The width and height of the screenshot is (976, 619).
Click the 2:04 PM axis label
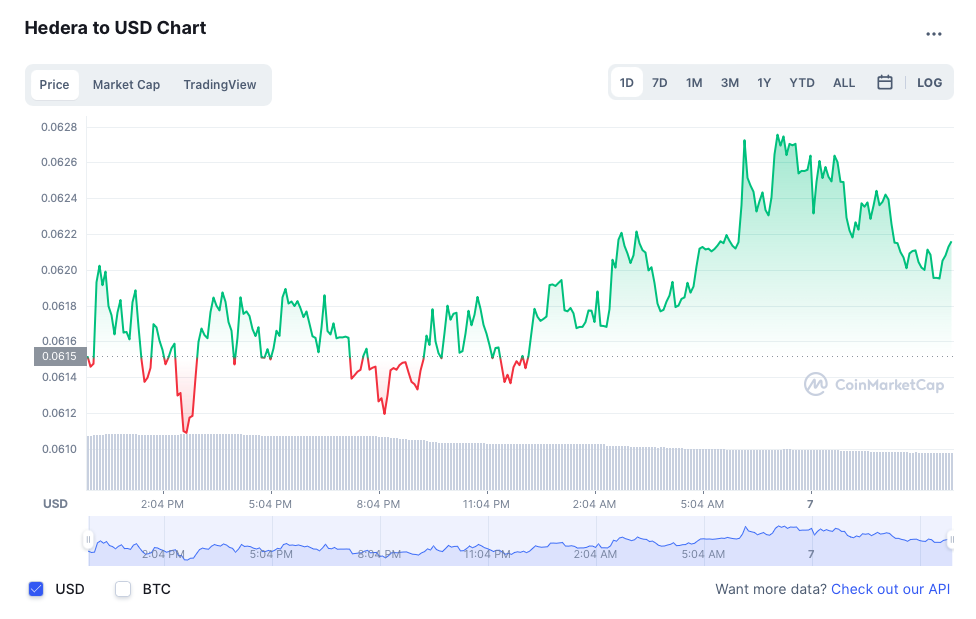pyautogui.click(x=162, y=504)
